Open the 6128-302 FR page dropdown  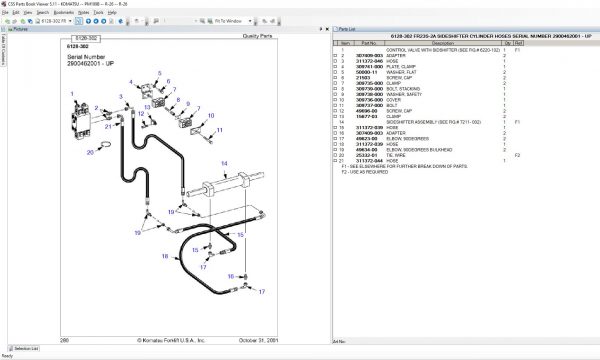point(70,21)
